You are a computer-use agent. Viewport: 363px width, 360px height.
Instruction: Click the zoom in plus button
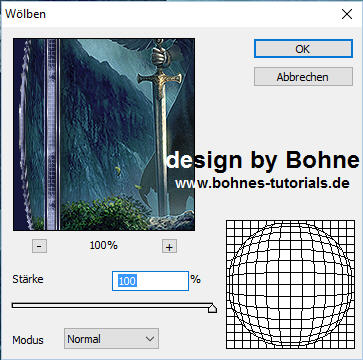pyautogui.click(x=169, y=247)
